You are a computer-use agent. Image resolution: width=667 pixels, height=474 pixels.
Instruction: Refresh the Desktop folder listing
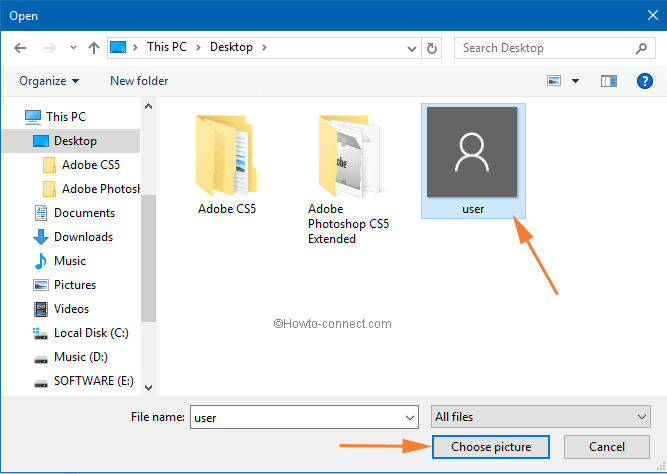432,48
